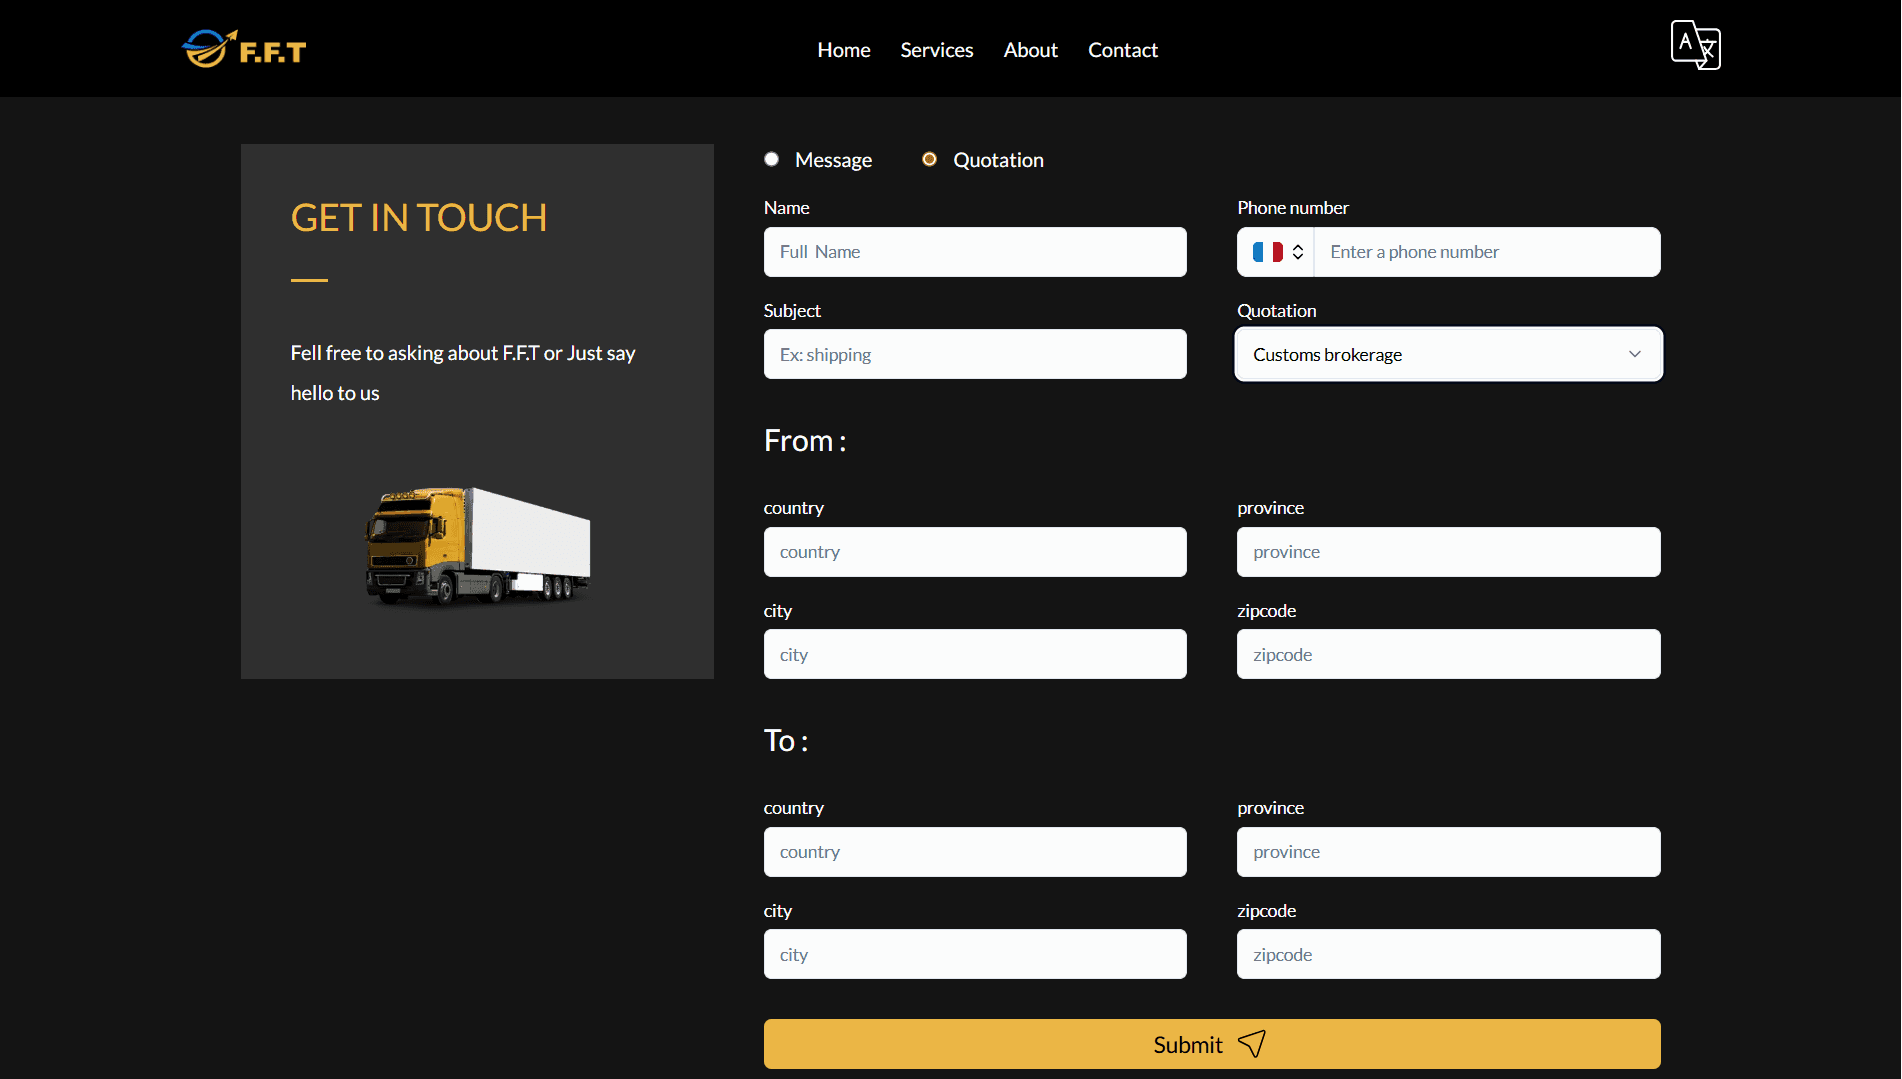1902x1079 pixels.
Task: Click the From zipcode input field
Action: coord(1448,655)
